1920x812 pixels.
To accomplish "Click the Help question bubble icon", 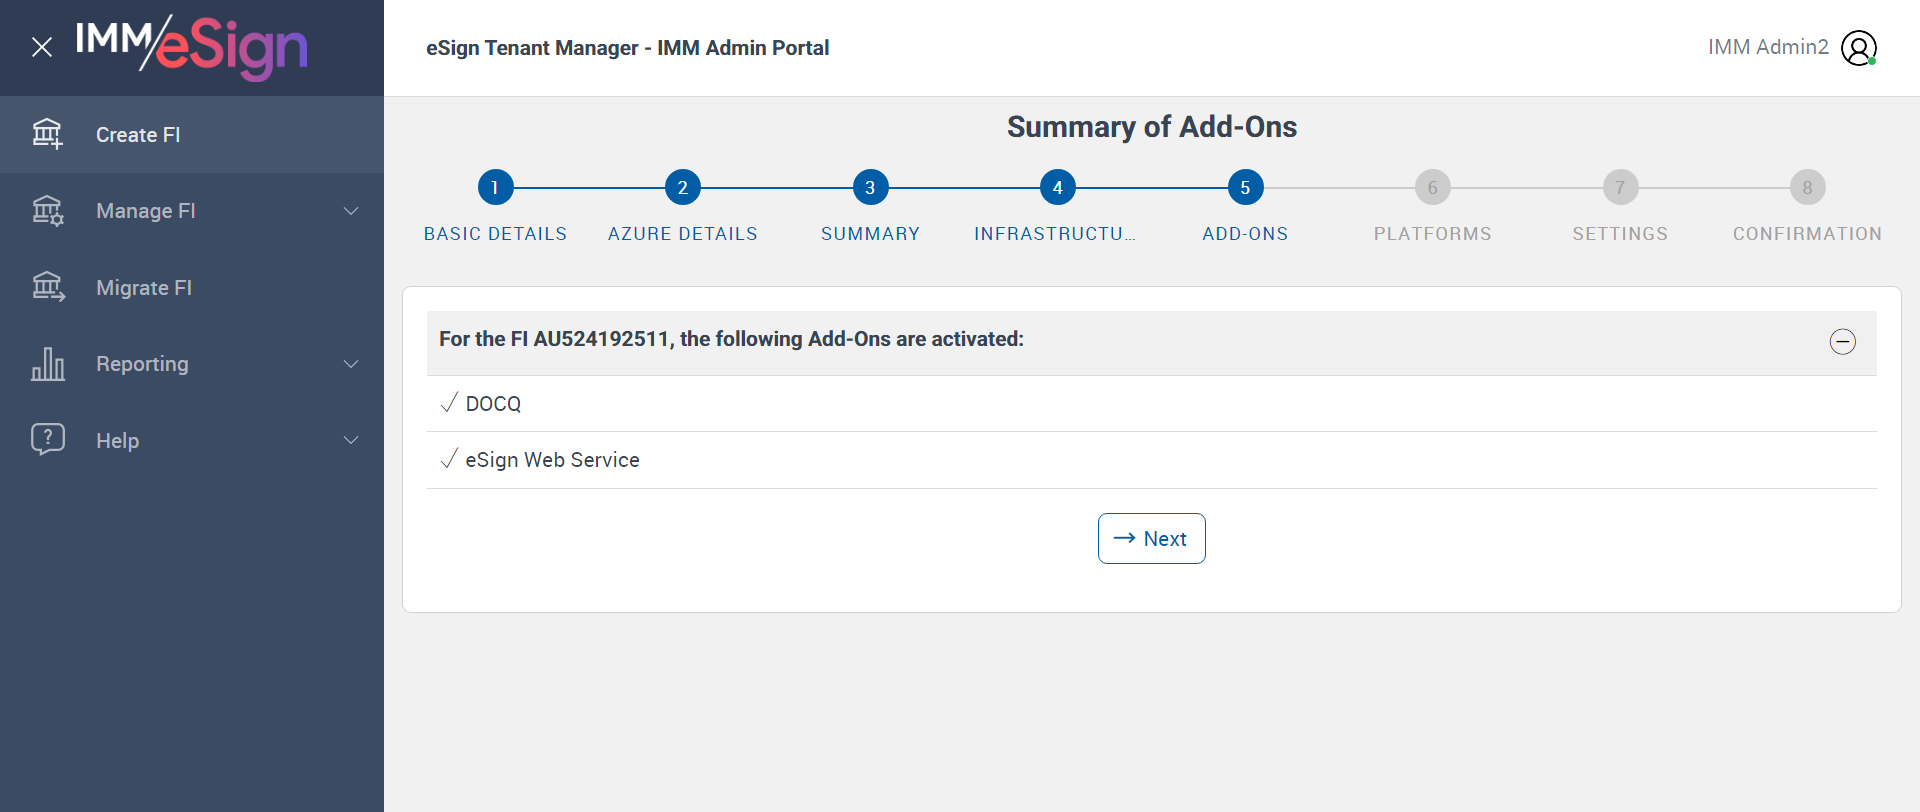I will pyautogui.click(x=47, y=440).
